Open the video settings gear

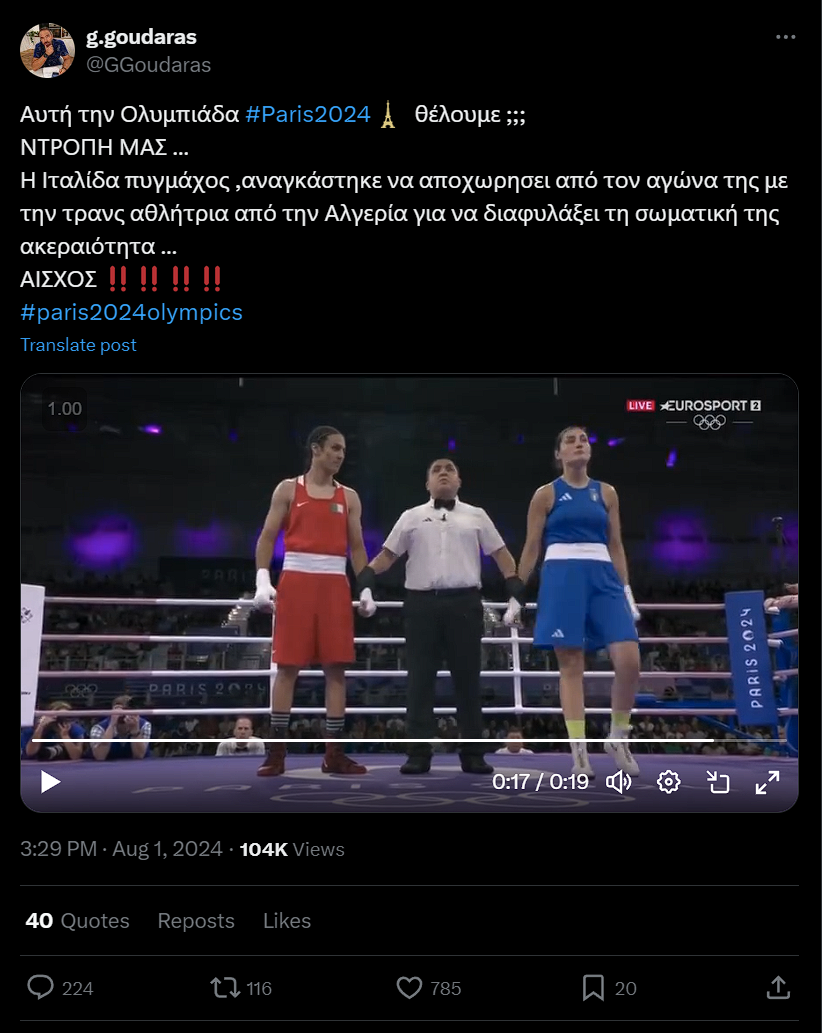pyautogui.click(x=669, y=782)
